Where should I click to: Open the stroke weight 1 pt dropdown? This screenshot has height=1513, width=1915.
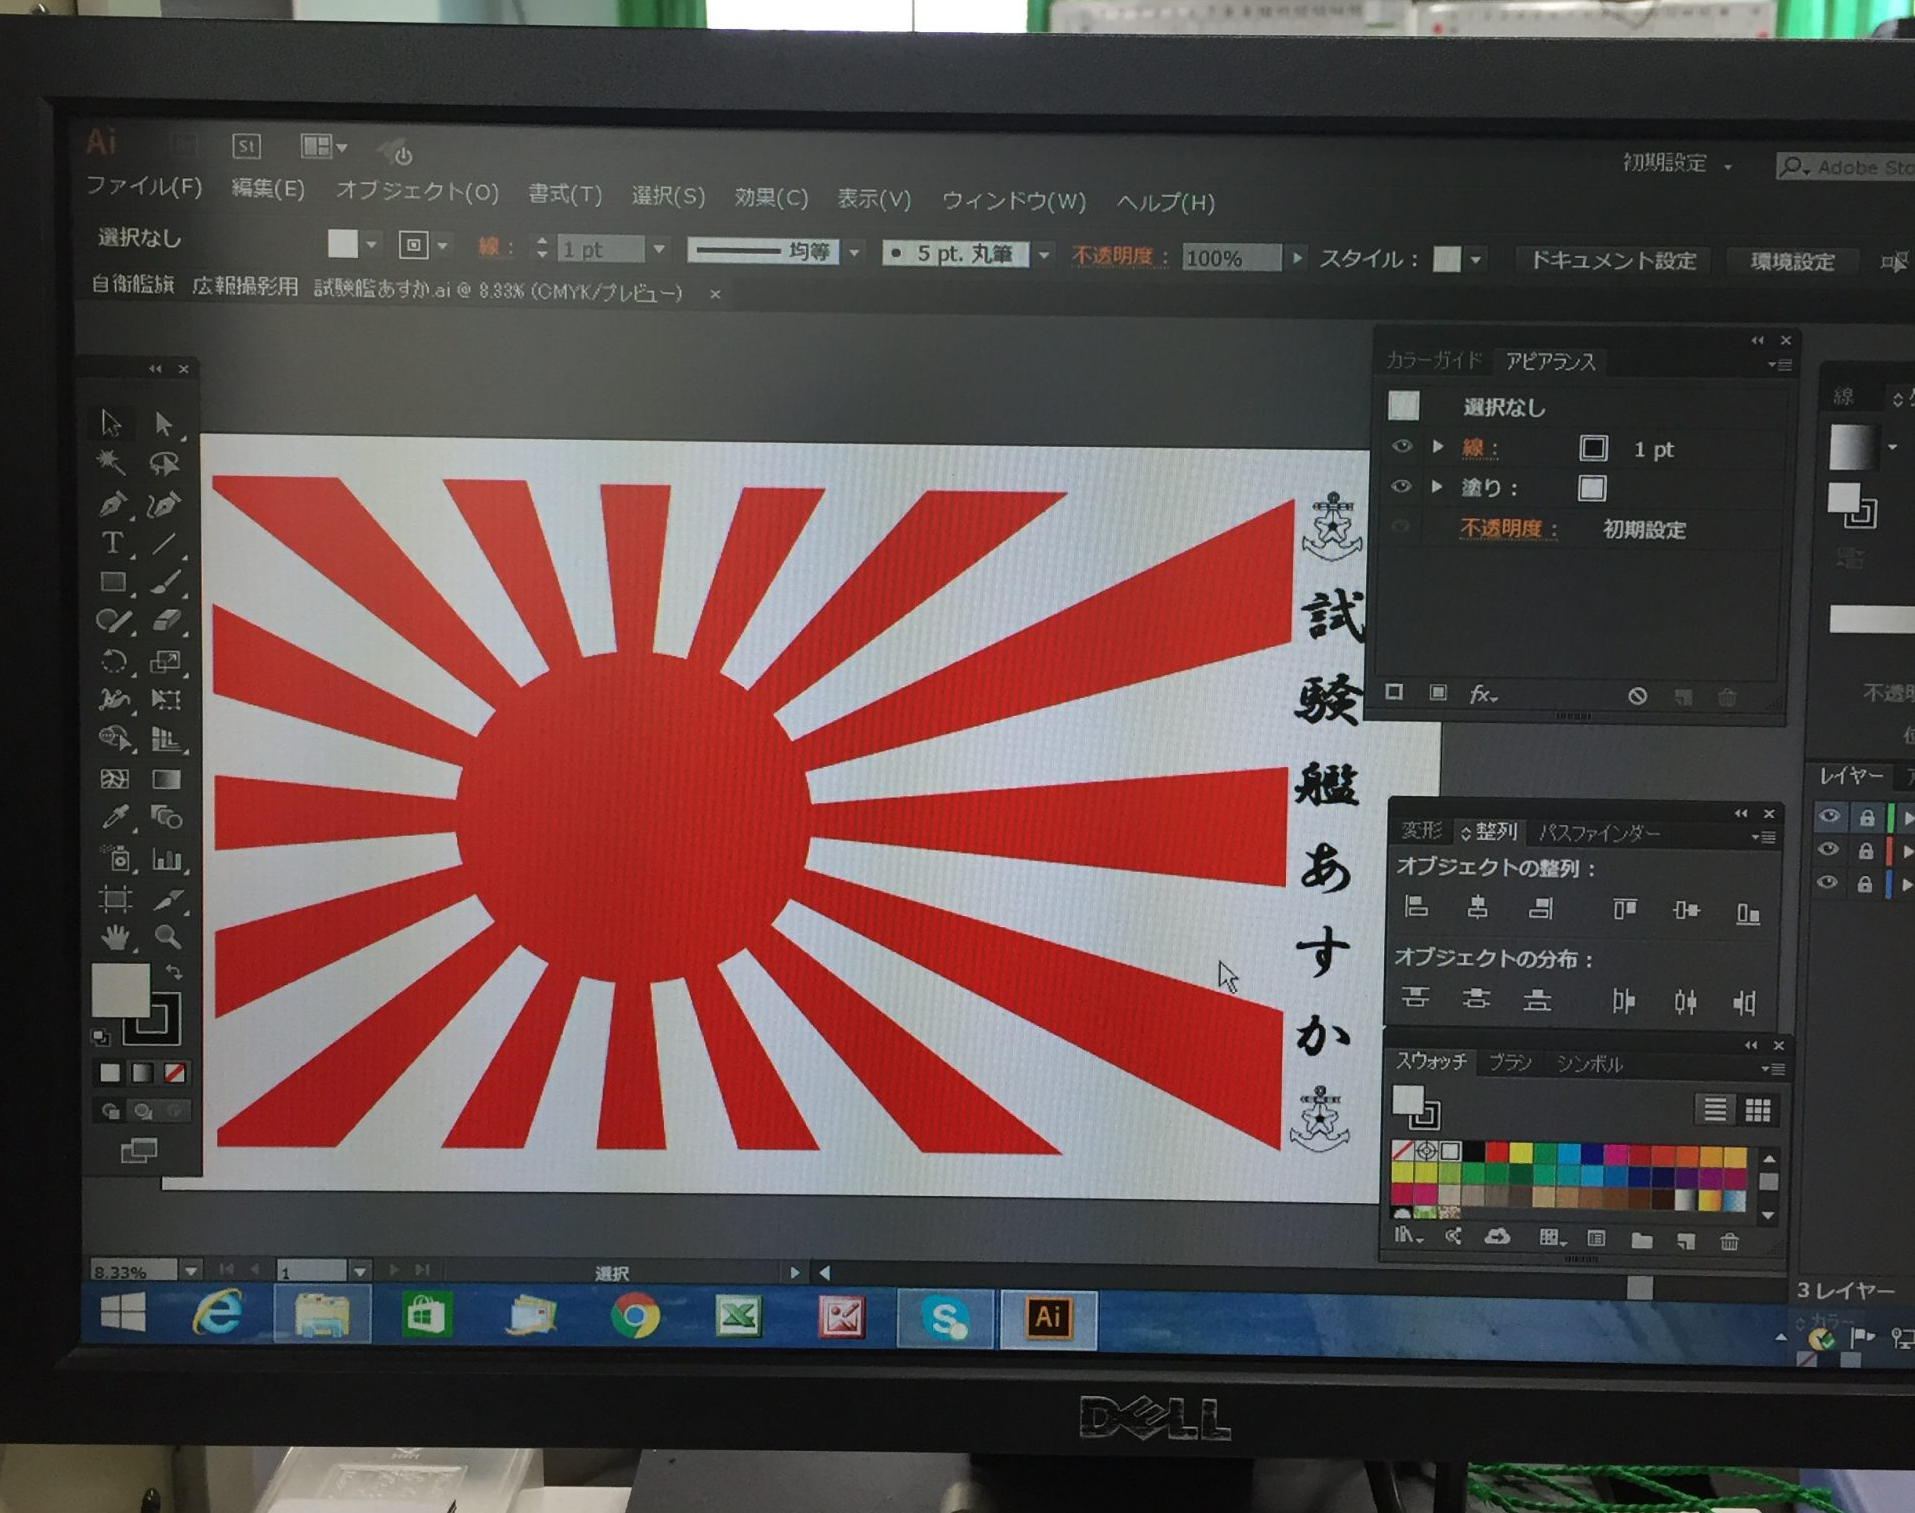pyautogui.click(x=659, y=249)
